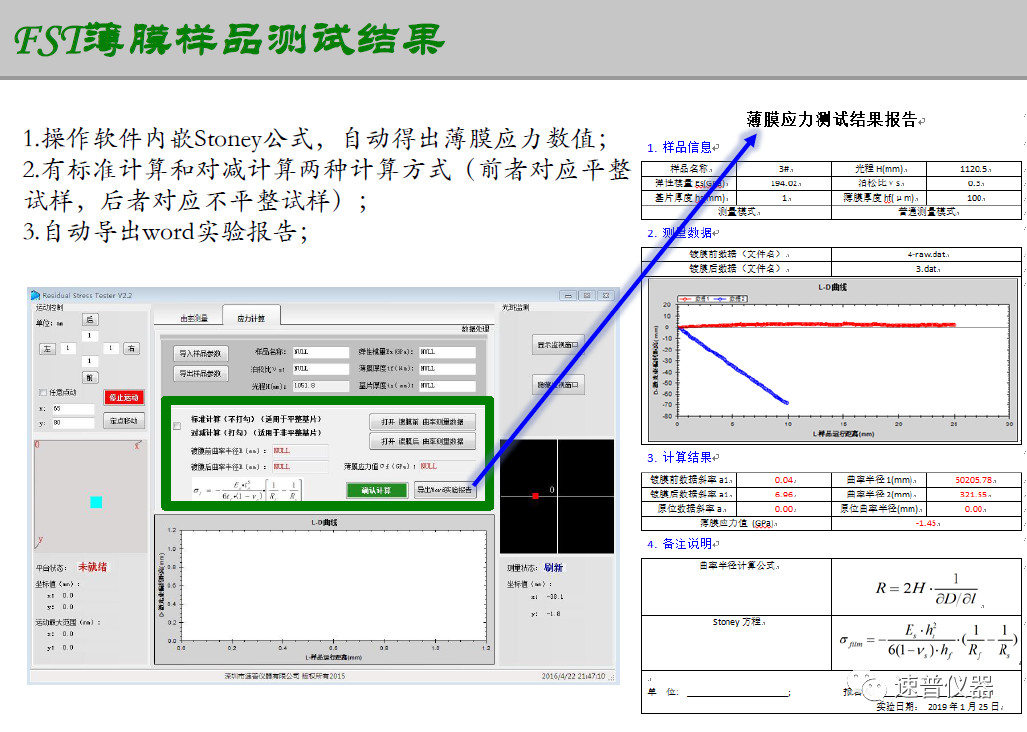
Task: Click the 显示监视窗口 button
Action: pos(557,345)
